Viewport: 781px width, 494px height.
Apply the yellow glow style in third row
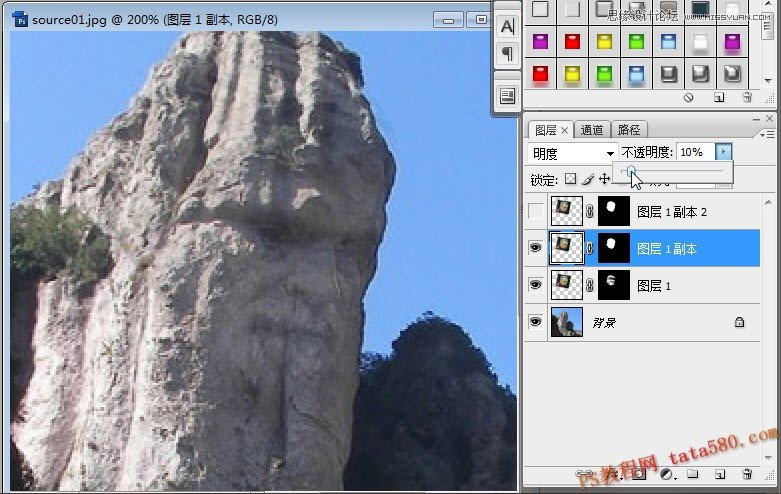tap(572, 74)
